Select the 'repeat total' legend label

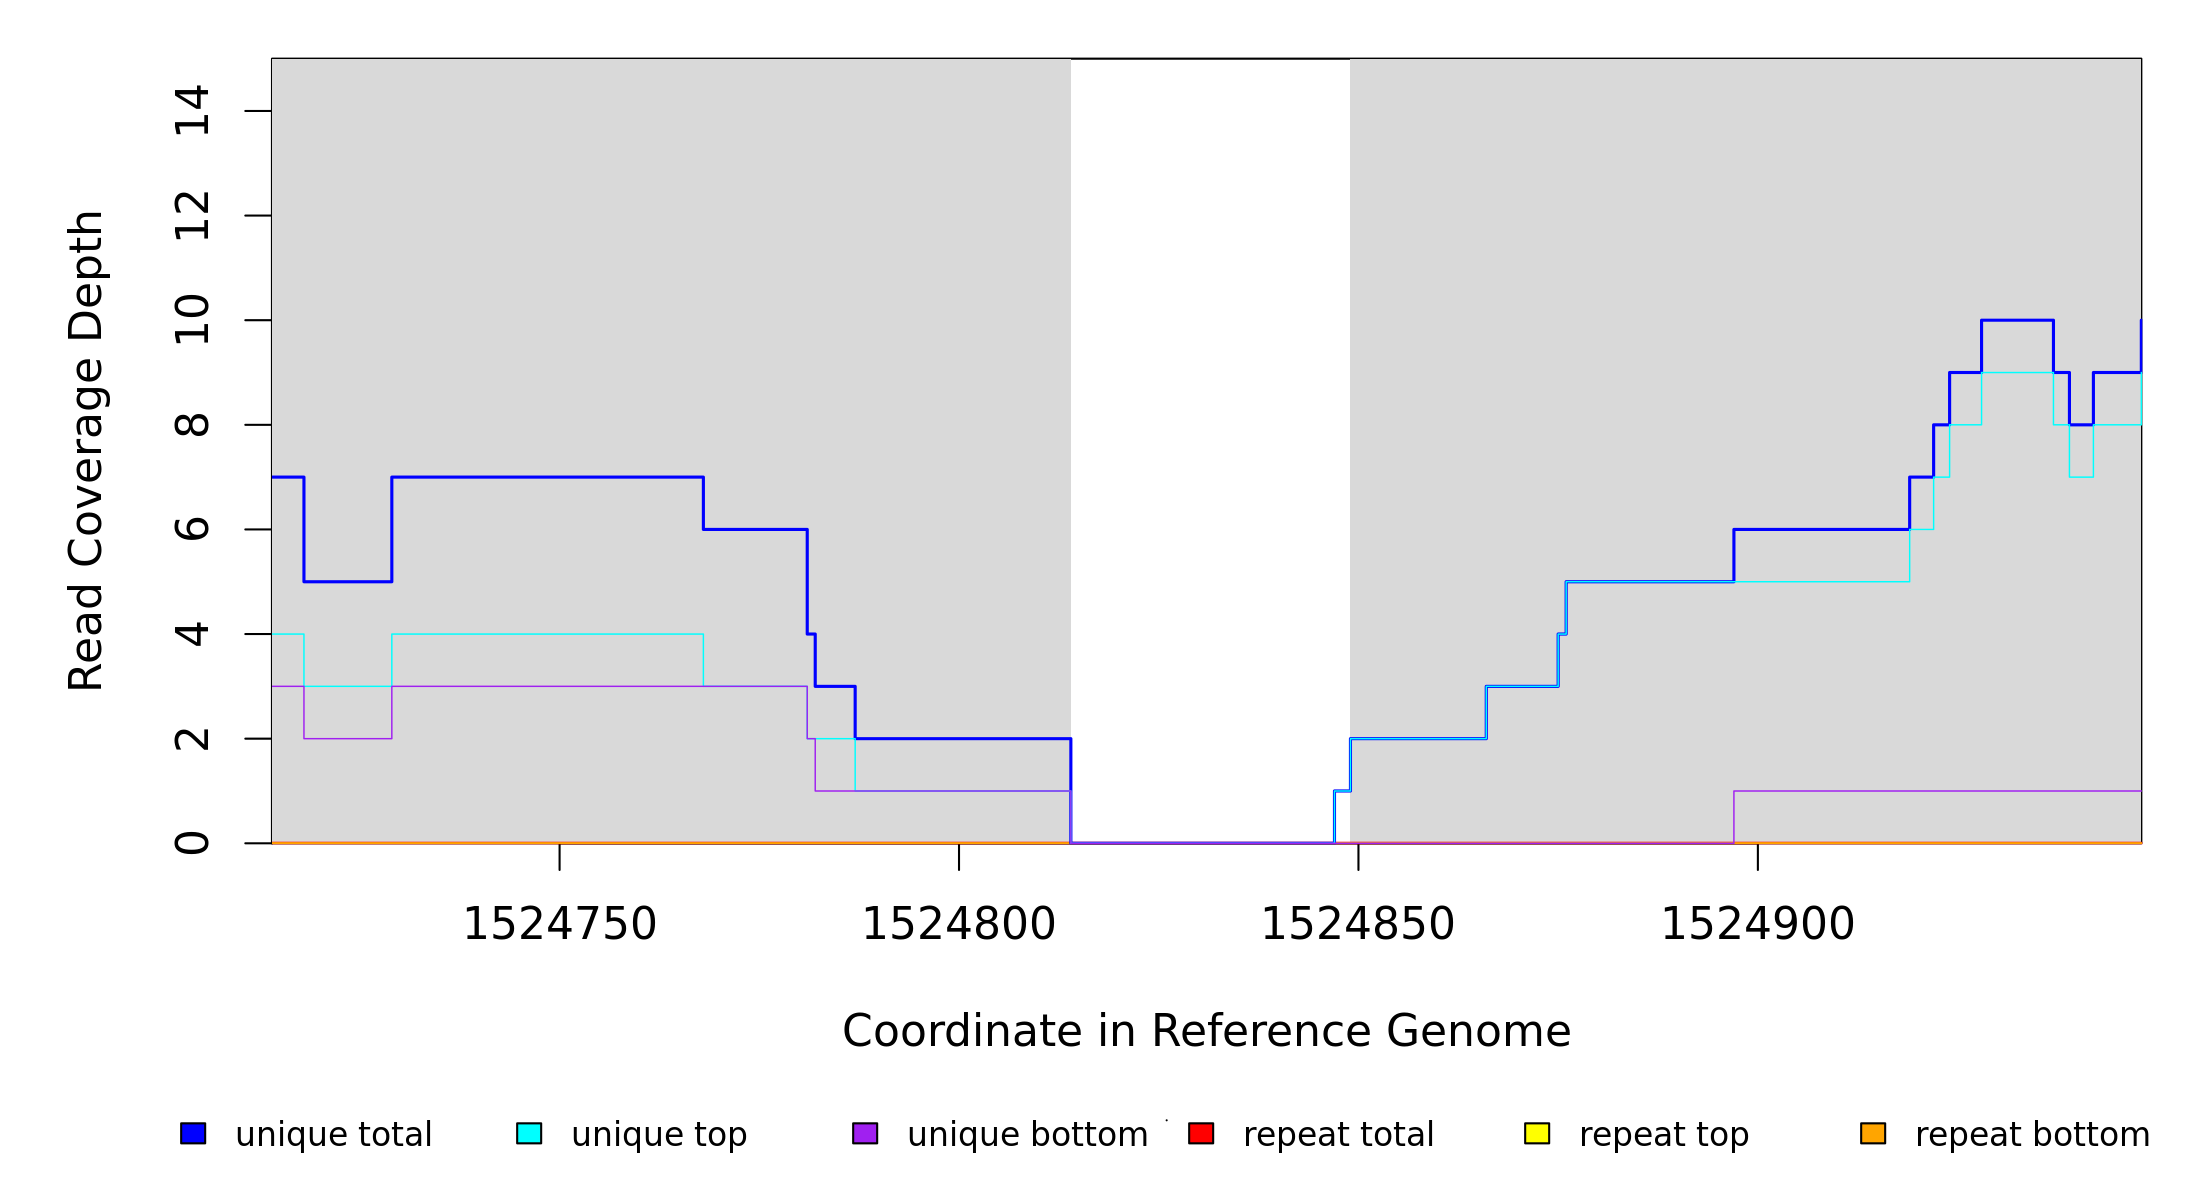tap(1338, 1135)
